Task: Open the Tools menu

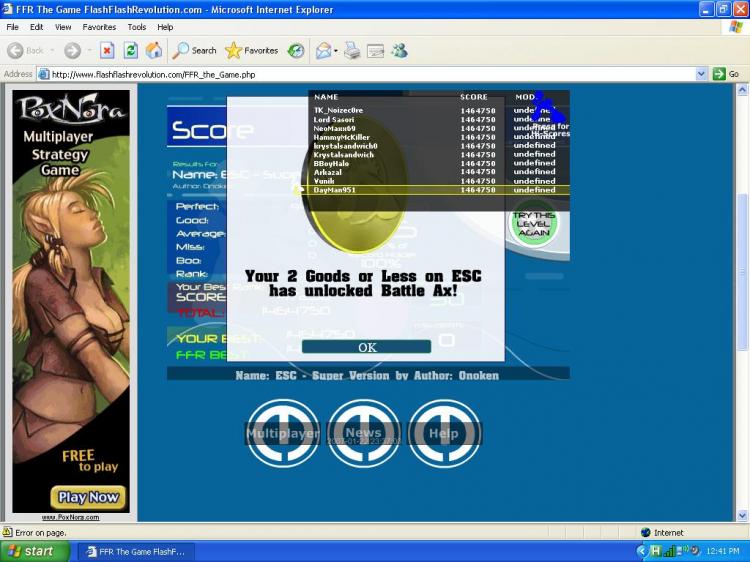Action: (x=136, y=27)
